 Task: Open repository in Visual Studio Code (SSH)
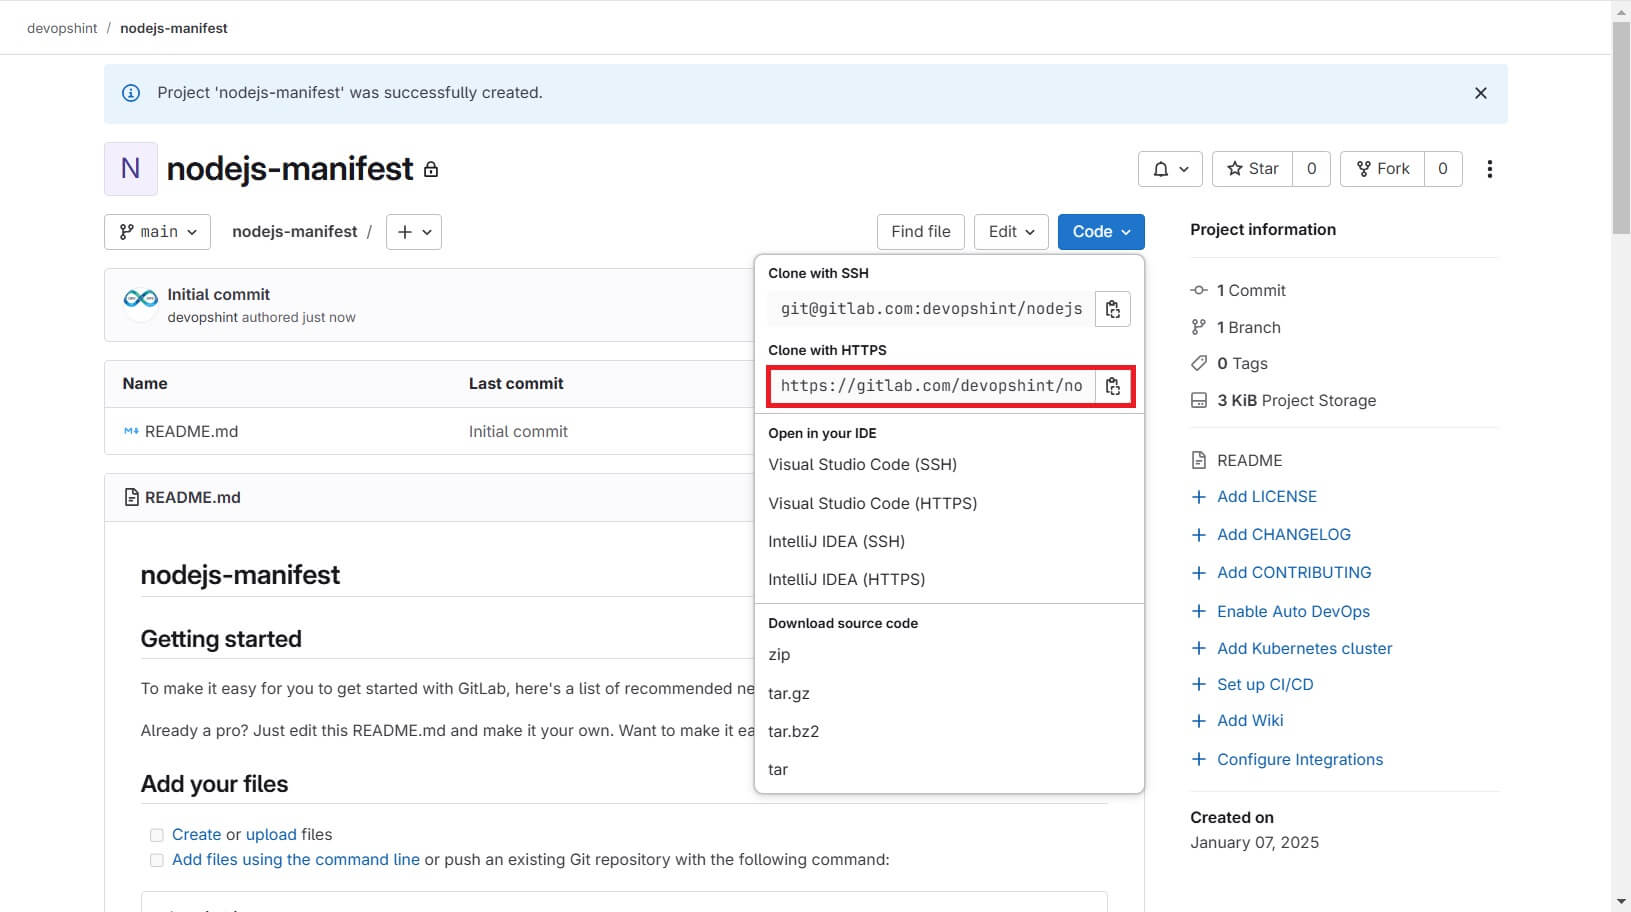point(861,464)
